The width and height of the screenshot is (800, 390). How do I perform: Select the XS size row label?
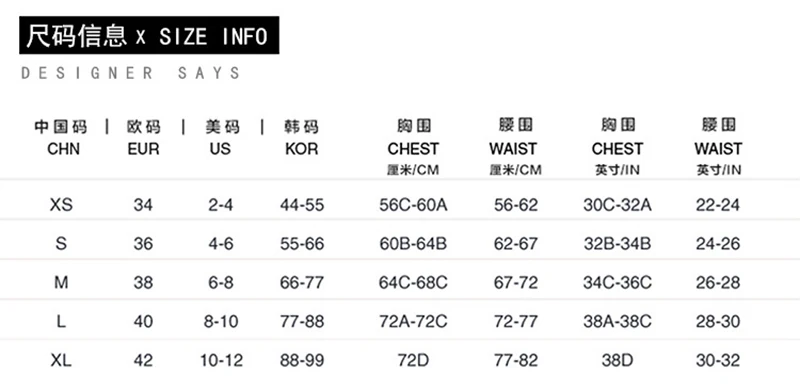[61, 205]
